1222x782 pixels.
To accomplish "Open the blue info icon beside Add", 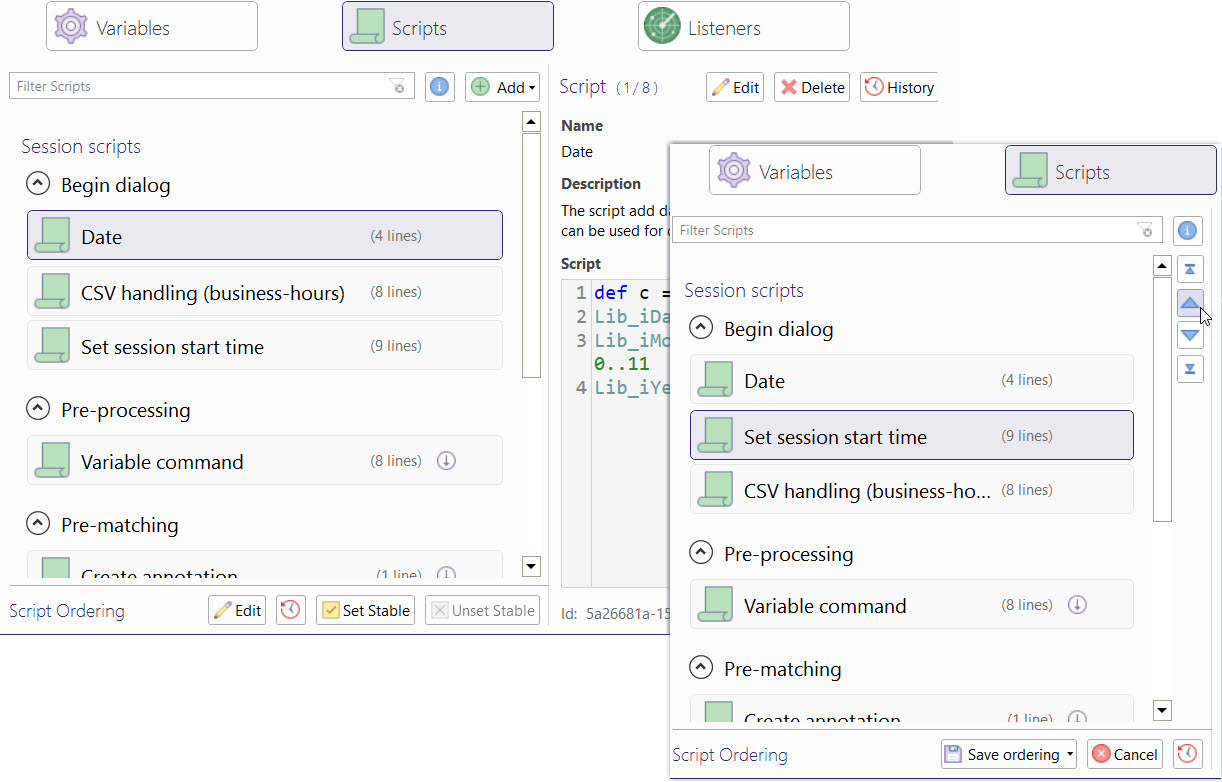I will (439, 87).
